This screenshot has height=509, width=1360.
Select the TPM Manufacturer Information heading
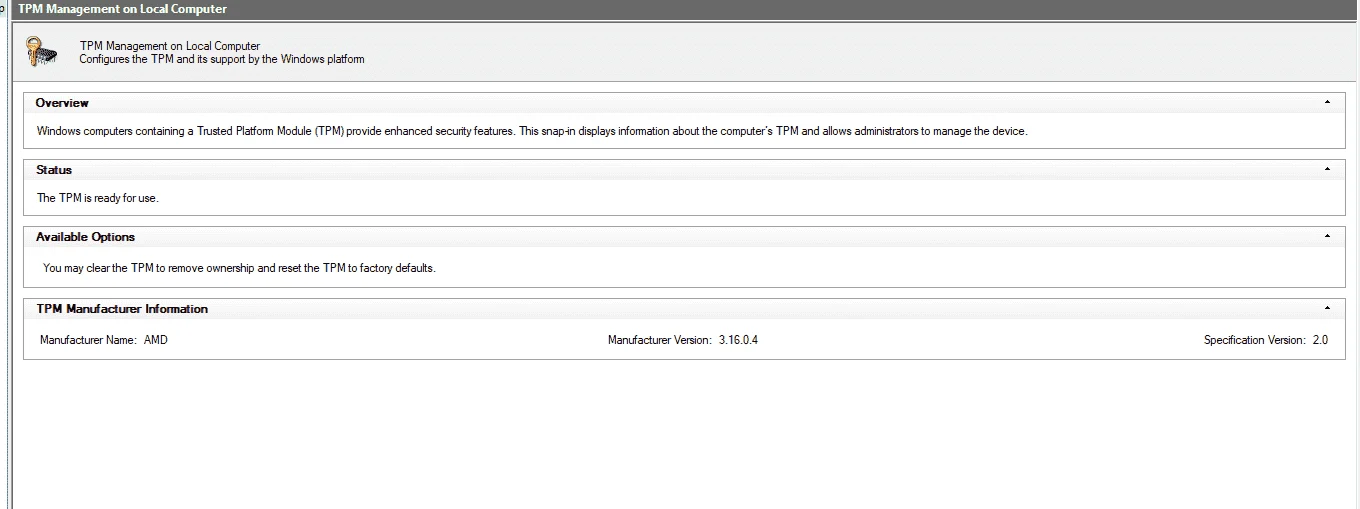click(122, 309)
